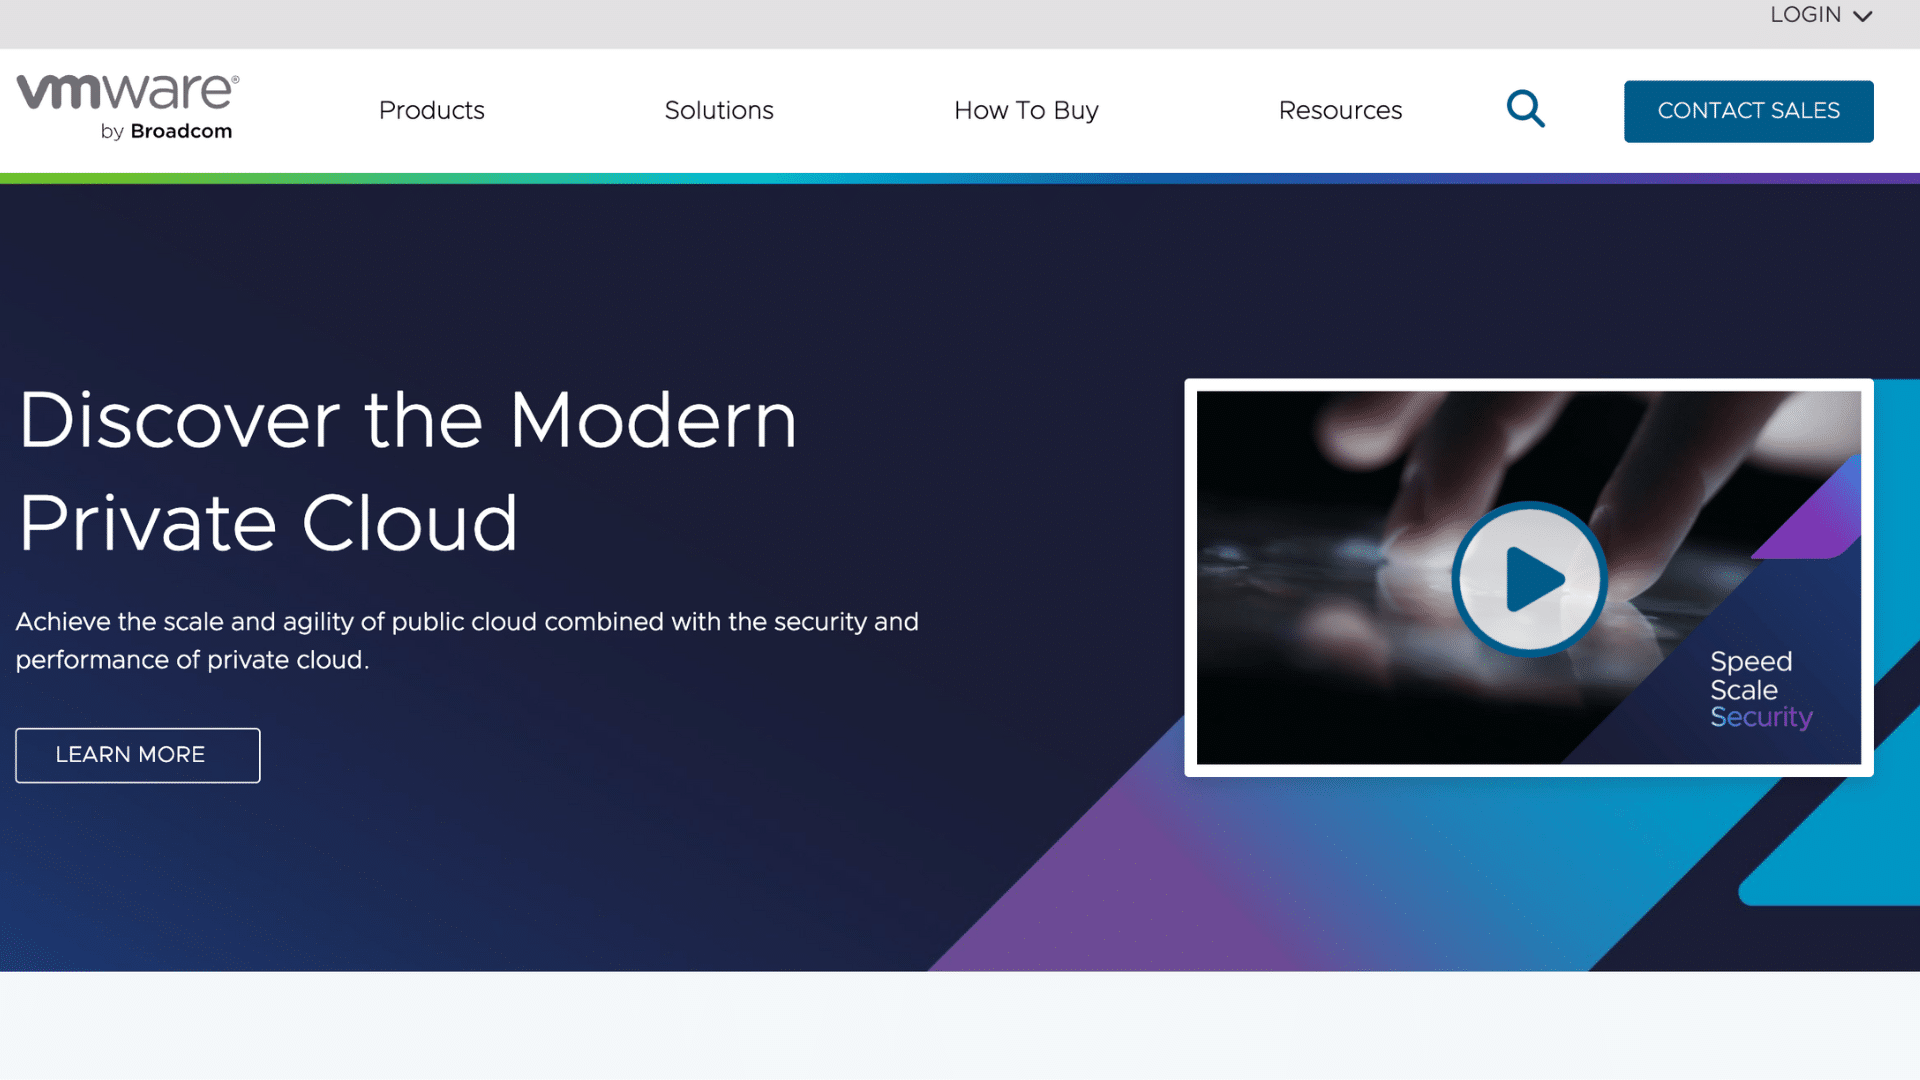
Task: Open the How To Buy menu
Action: [1026, 110]
